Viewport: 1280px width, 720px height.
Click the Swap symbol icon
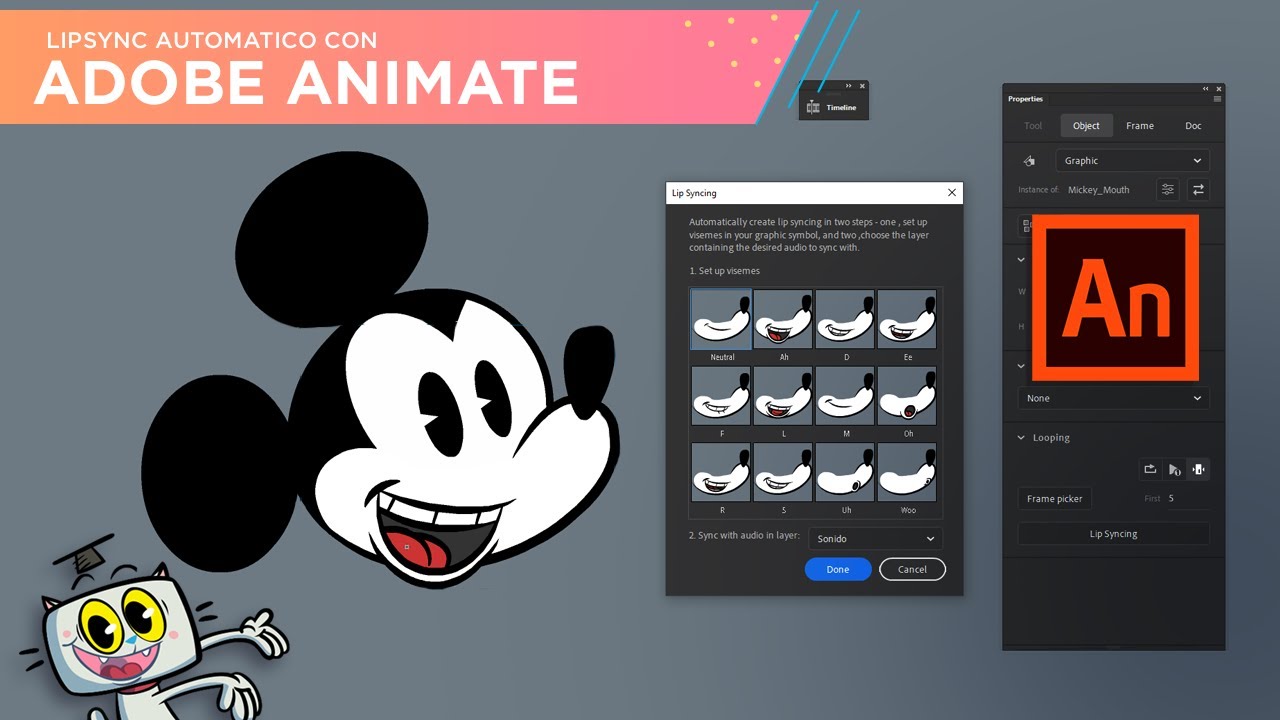1198,189
